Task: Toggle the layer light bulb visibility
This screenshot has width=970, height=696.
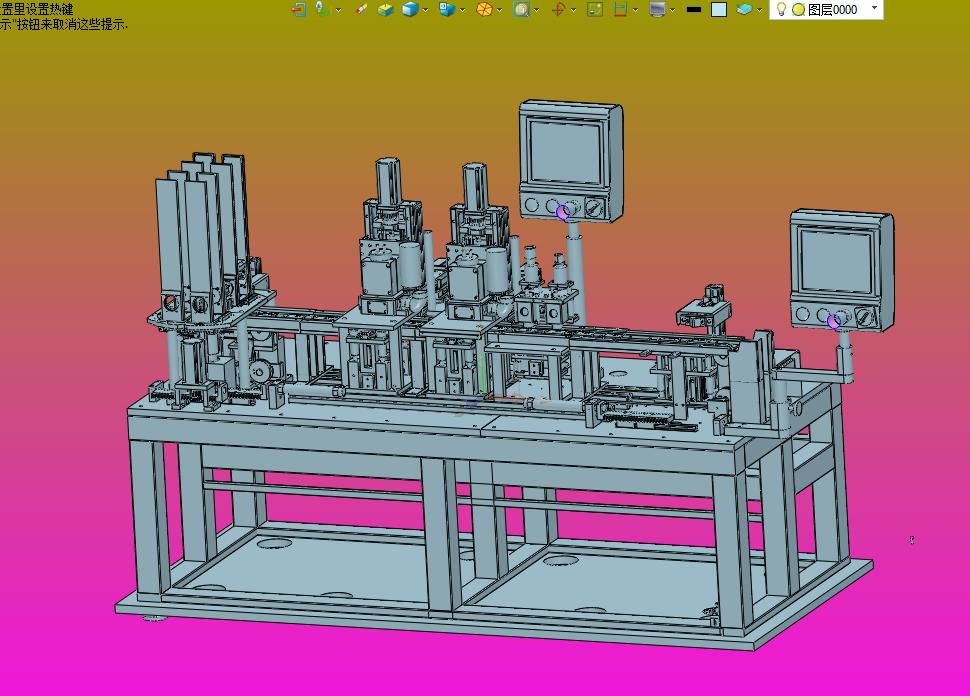Action: [781, 9]
